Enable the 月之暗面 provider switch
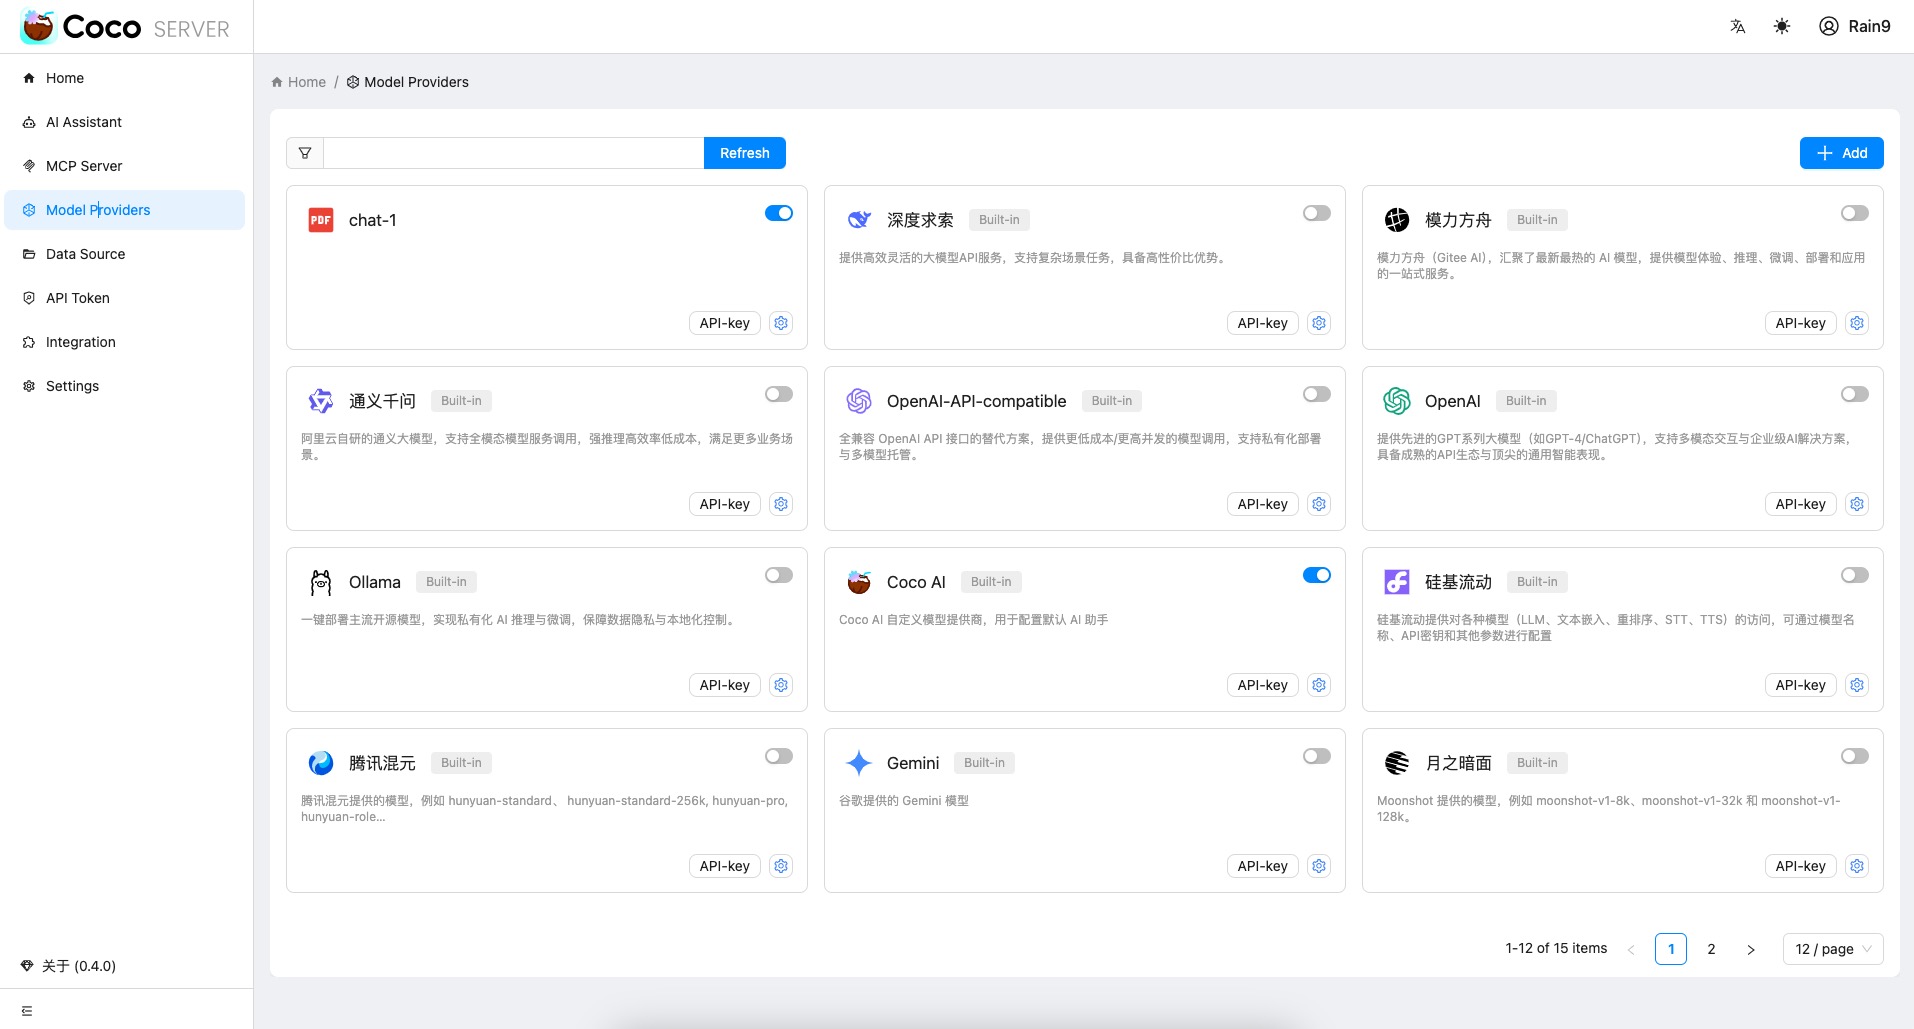This screenshot has height=1029, width=1914. point(1855,756)
